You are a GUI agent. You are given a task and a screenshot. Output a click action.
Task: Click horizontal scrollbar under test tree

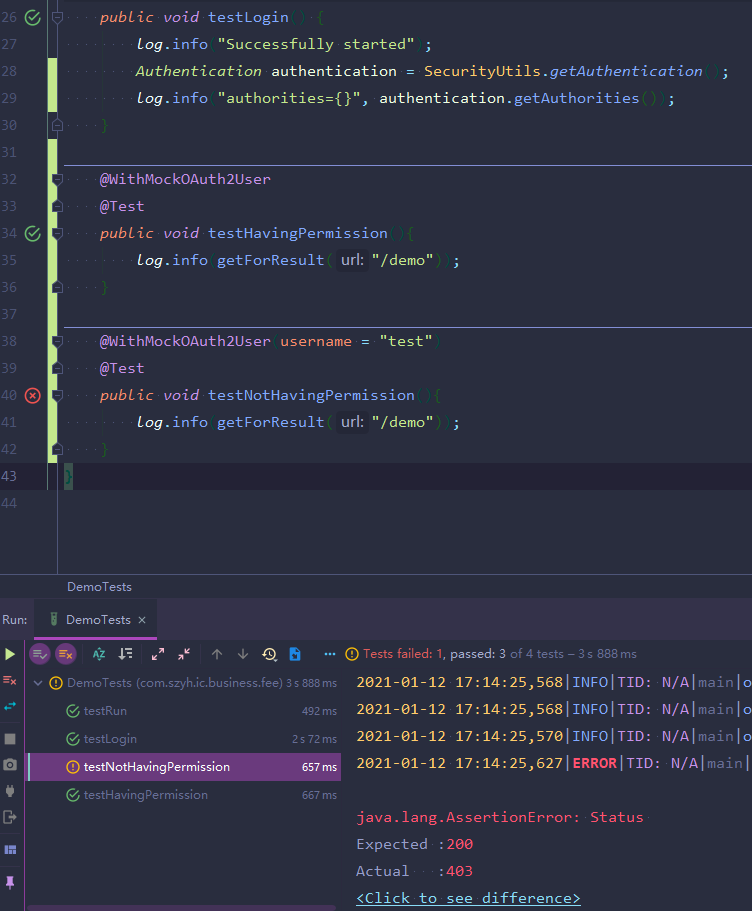click(x=181, y=908)
